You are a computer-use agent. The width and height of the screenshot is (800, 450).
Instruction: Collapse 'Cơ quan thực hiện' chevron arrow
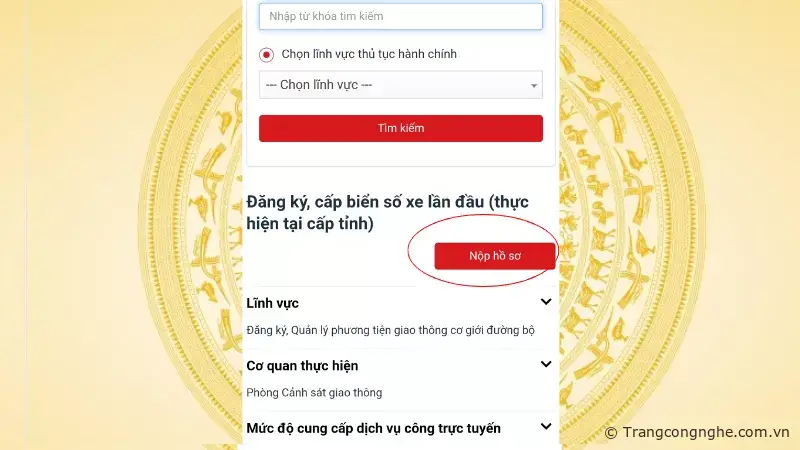click(546, 364)
